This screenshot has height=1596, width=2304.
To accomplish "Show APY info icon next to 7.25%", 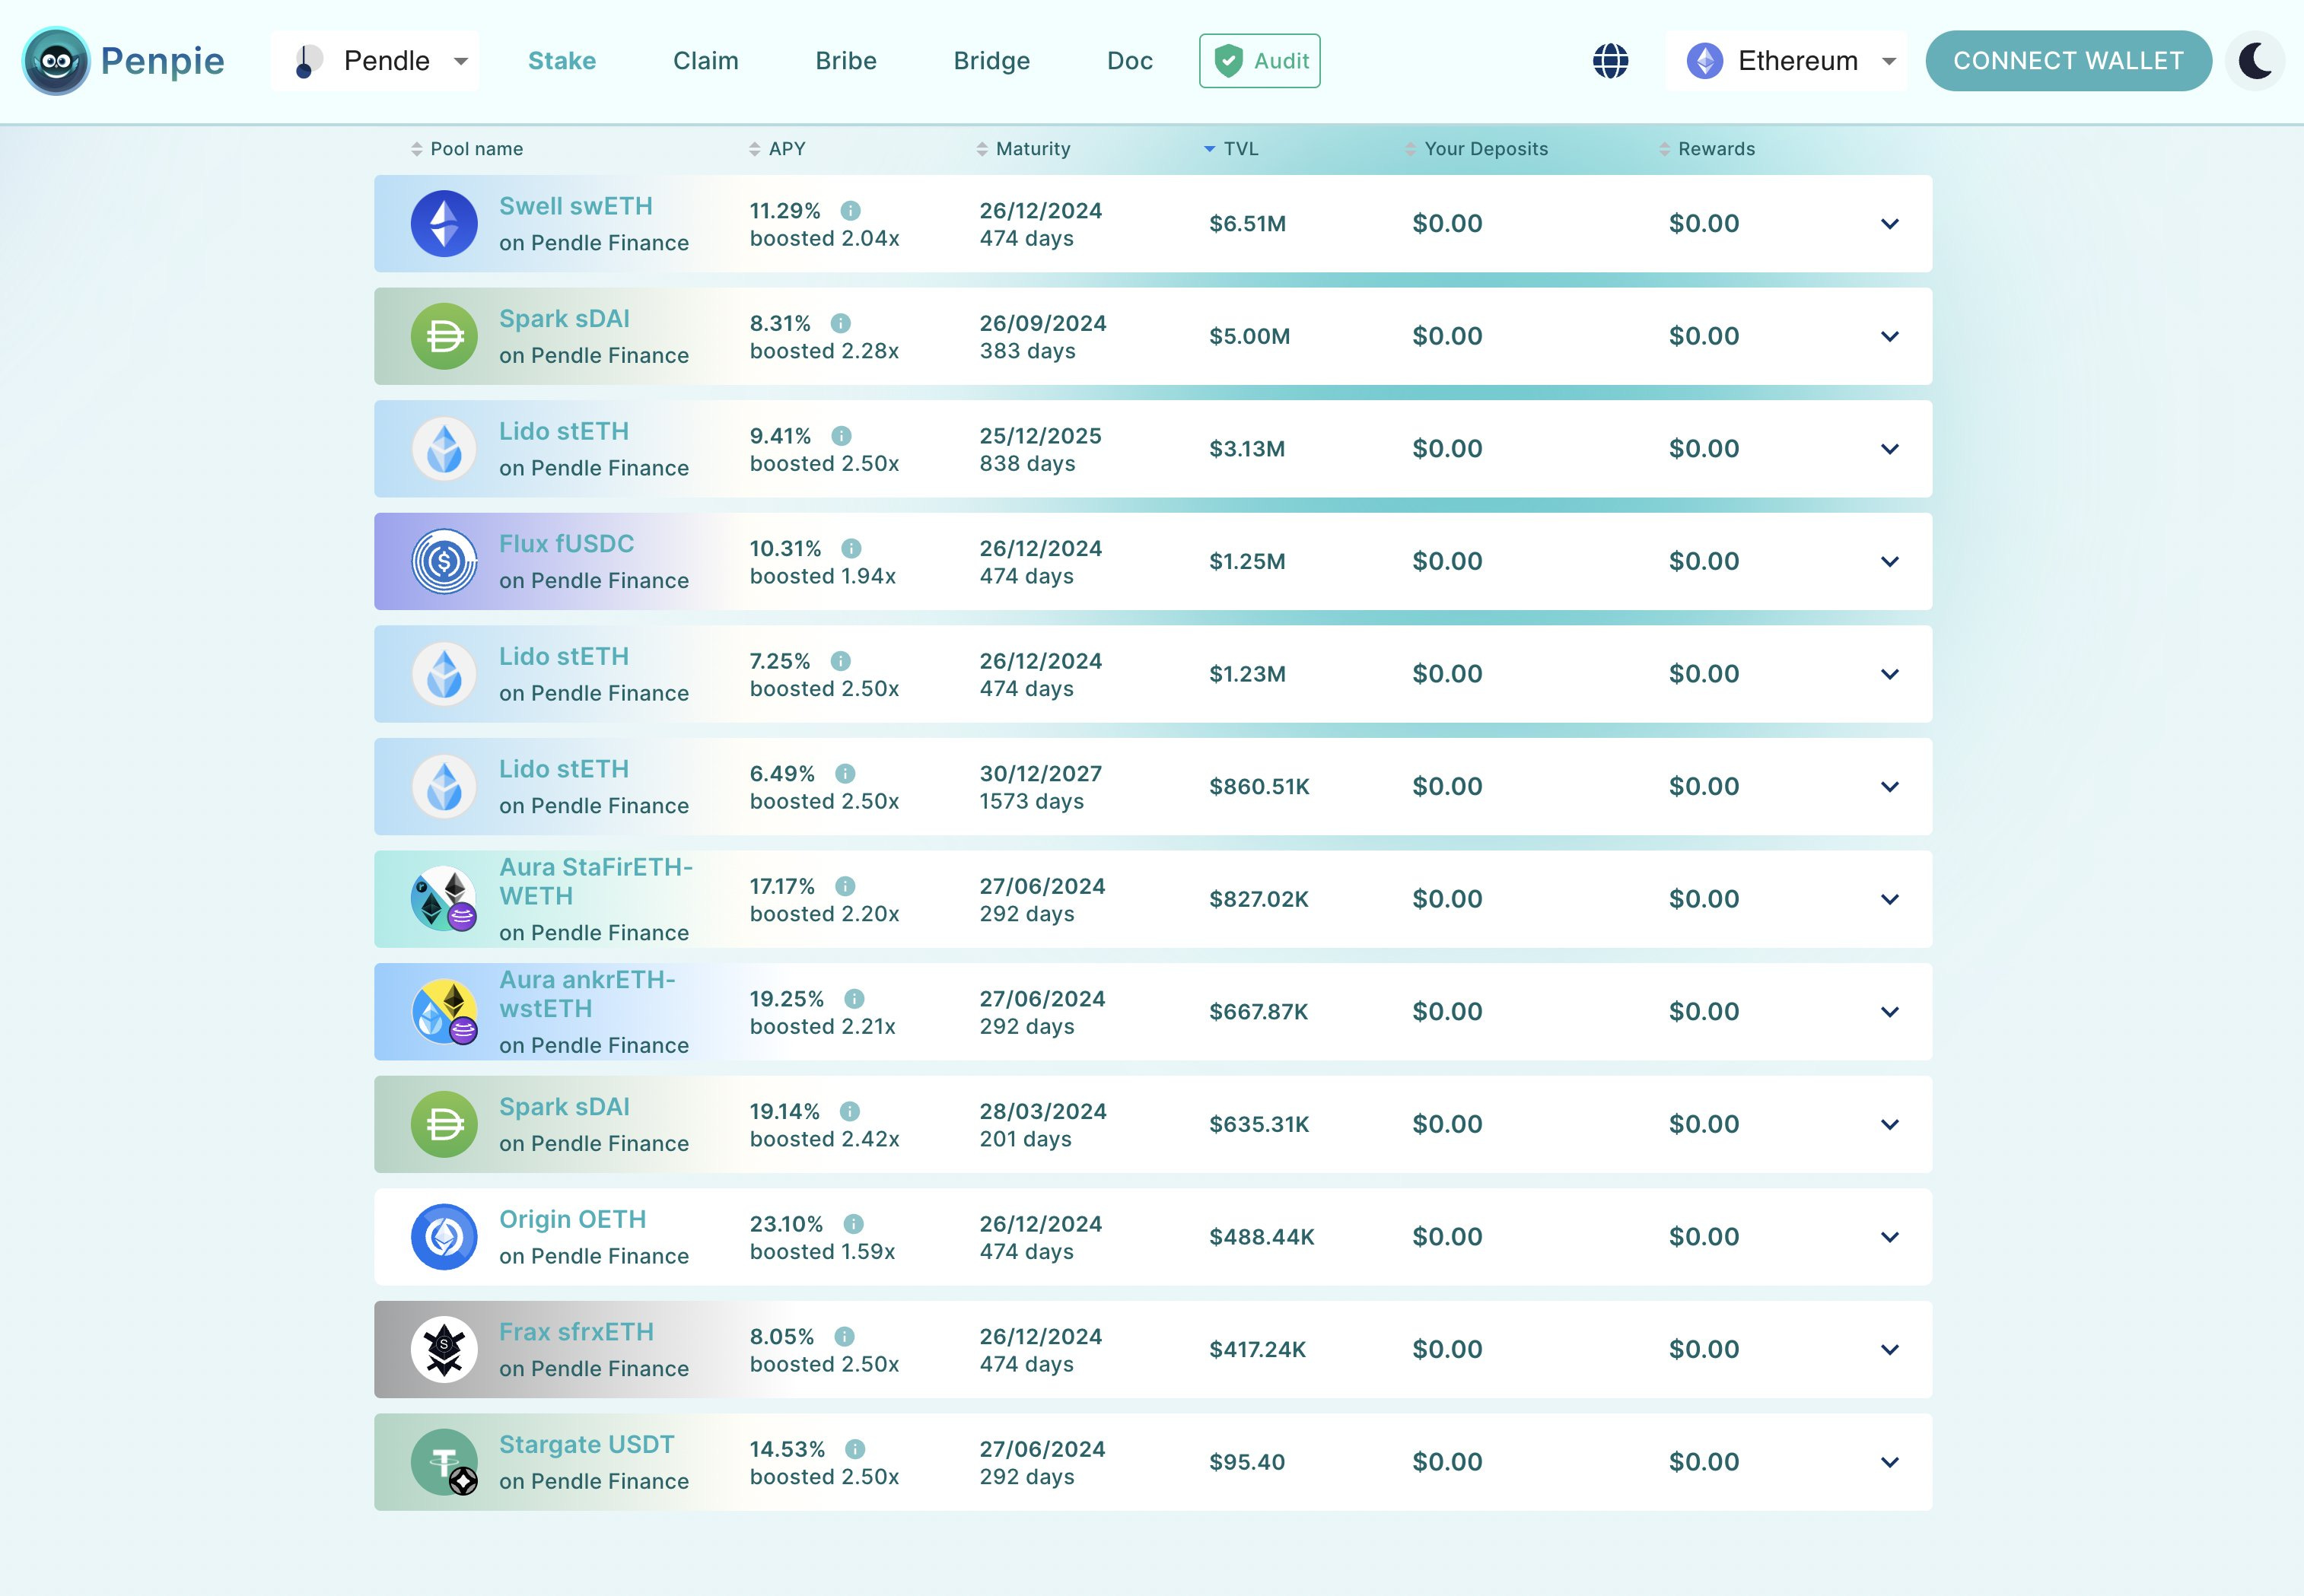I will tap(841, 661).
